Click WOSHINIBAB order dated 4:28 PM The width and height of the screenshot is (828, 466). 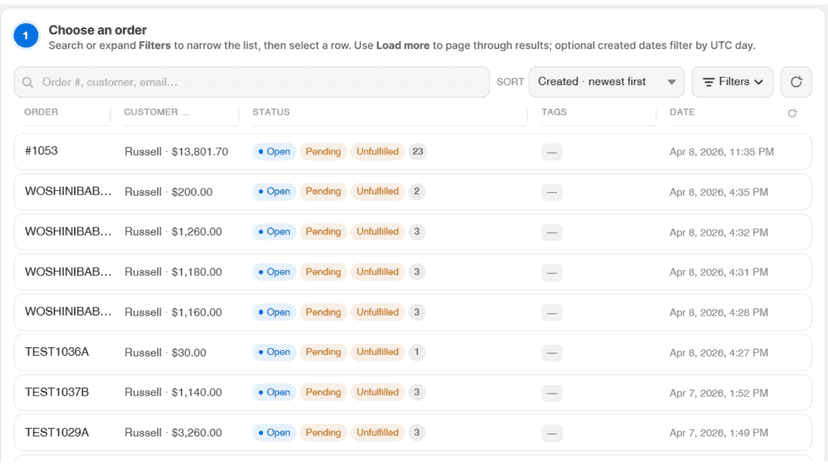[x=413, y=312]
